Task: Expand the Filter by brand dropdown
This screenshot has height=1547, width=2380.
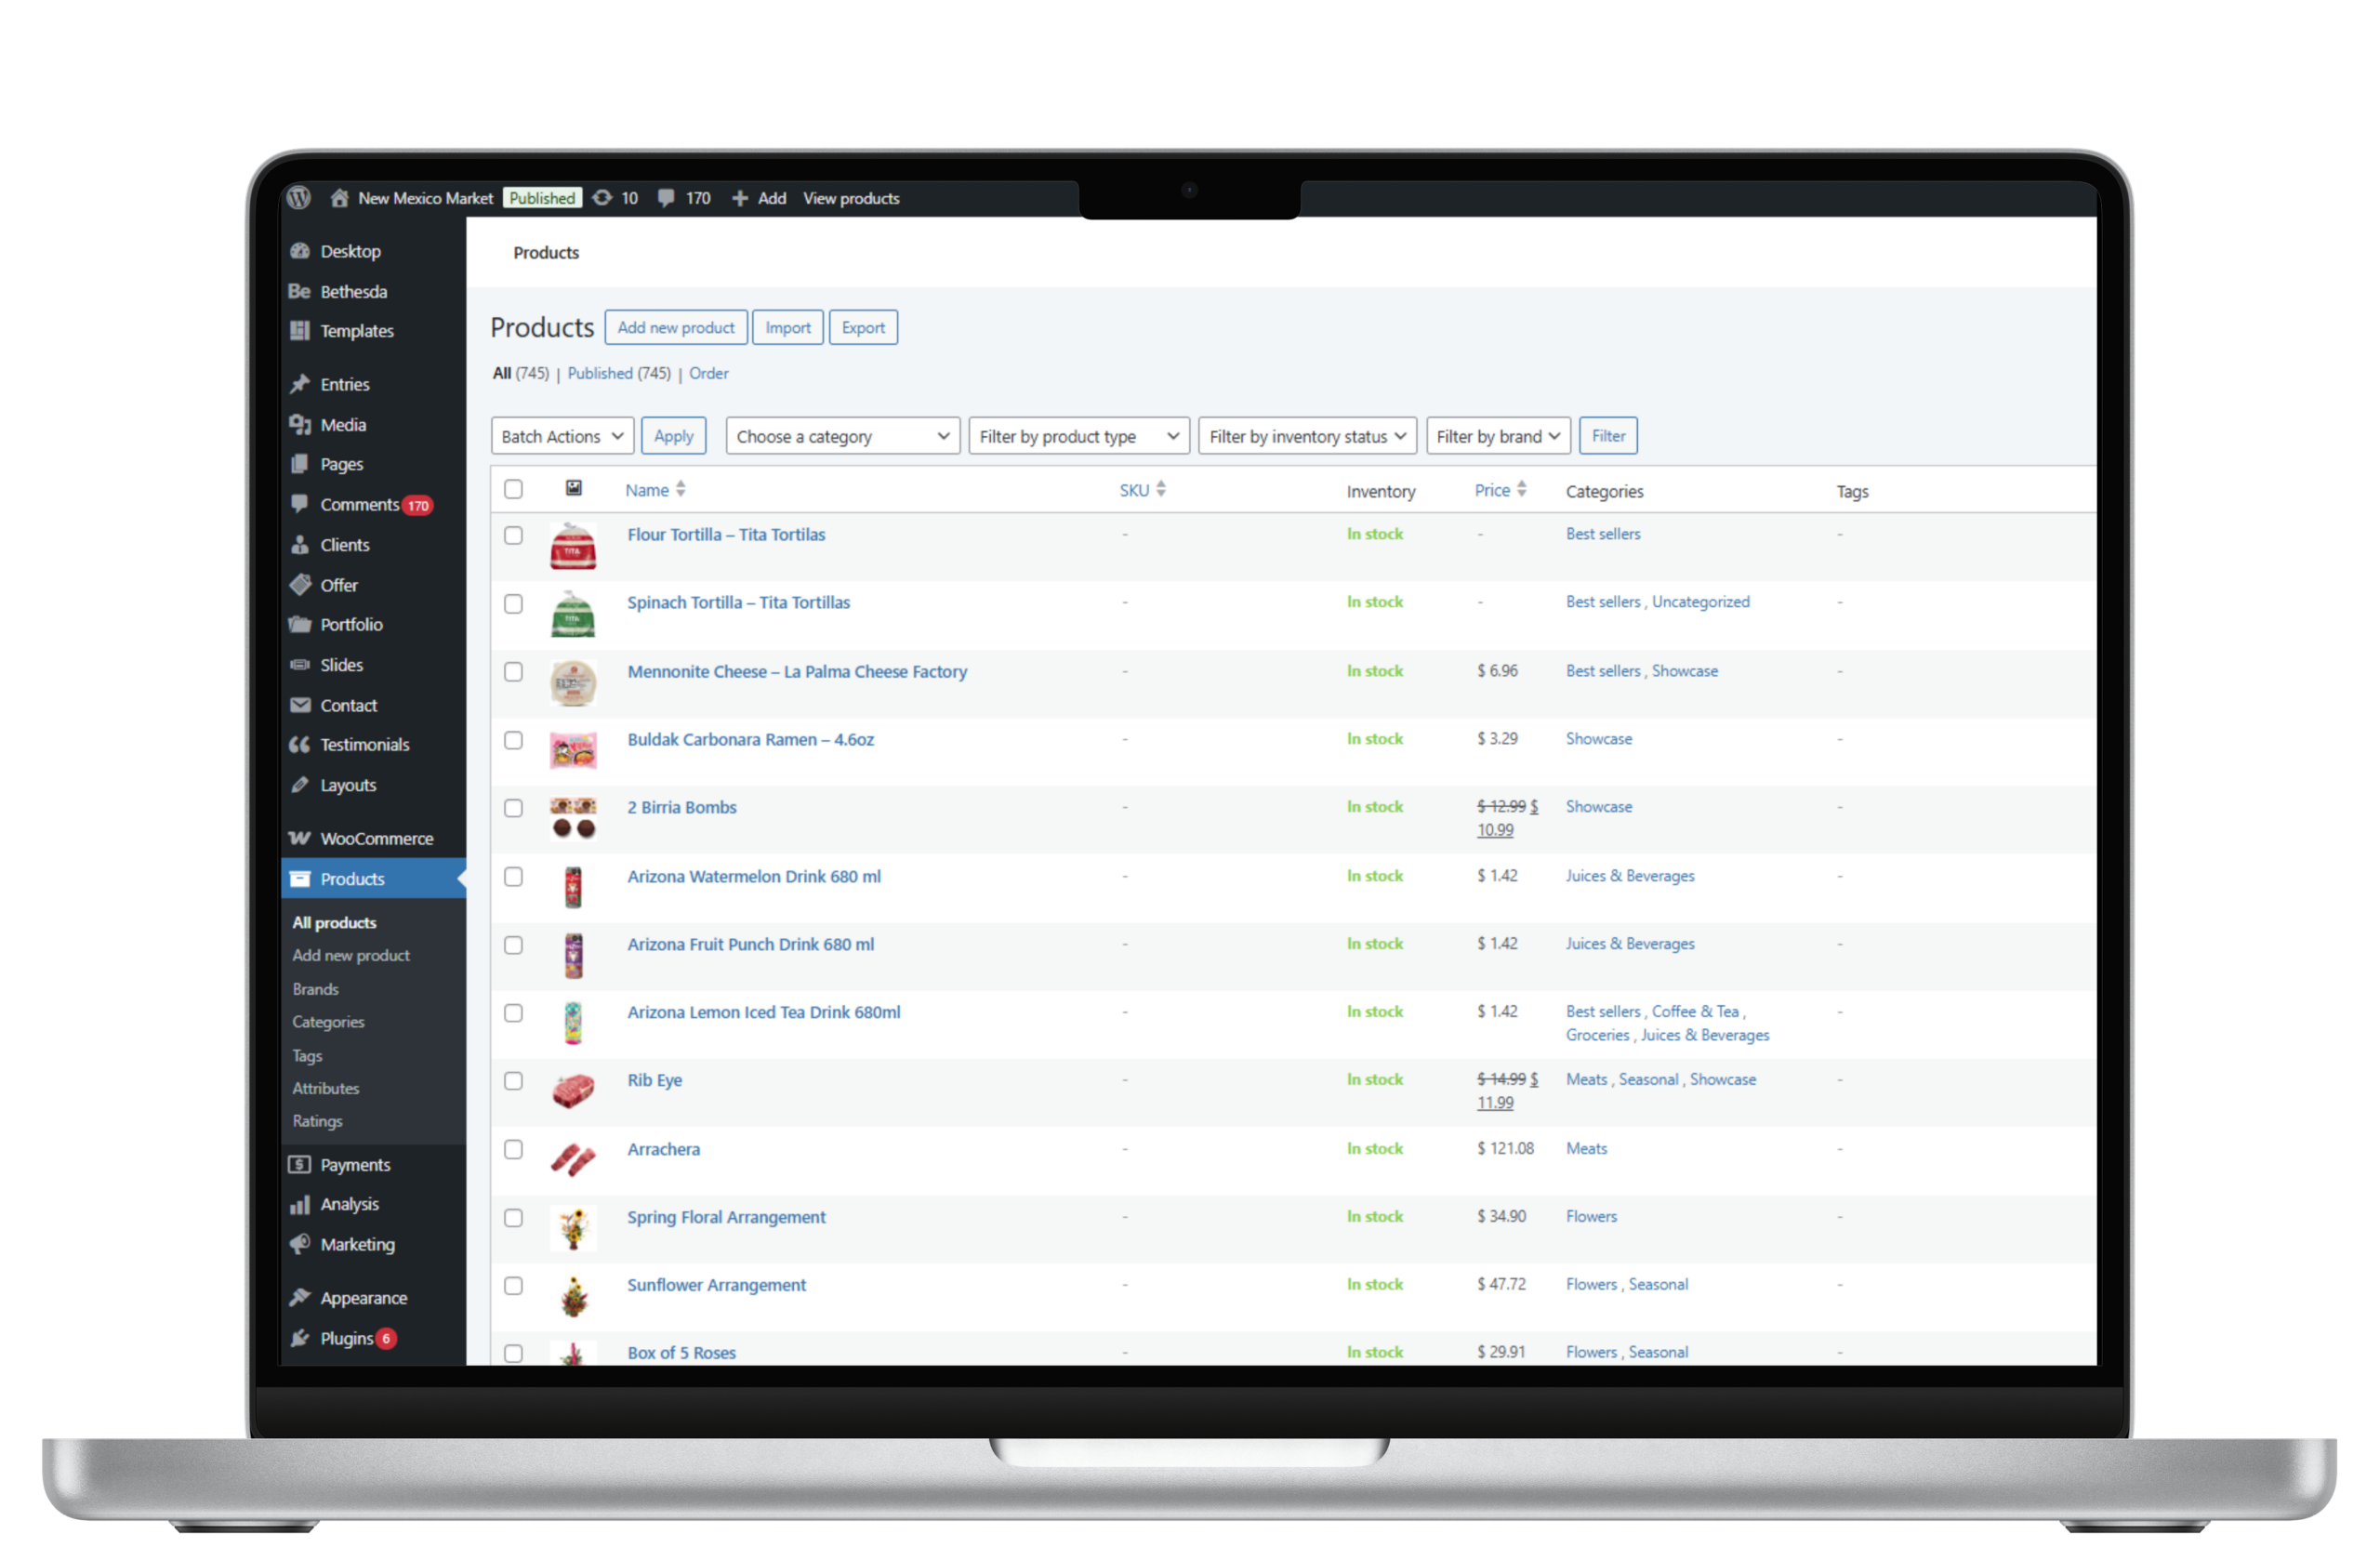Action: 1497,436
